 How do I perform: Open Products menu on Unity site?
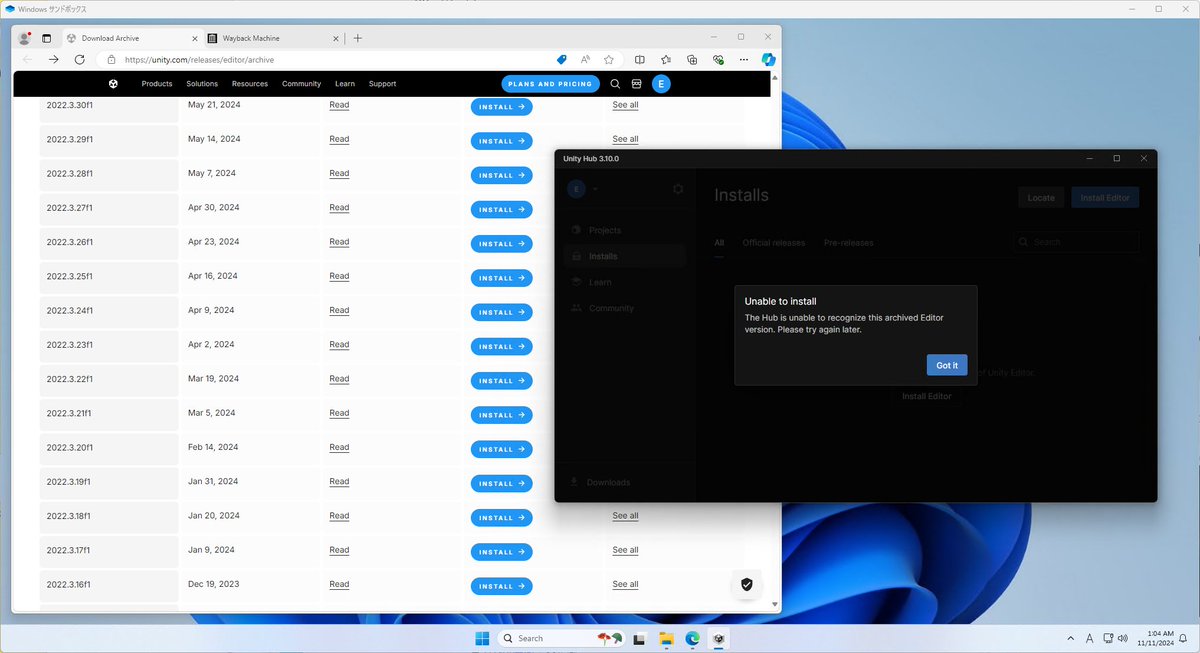157,84
